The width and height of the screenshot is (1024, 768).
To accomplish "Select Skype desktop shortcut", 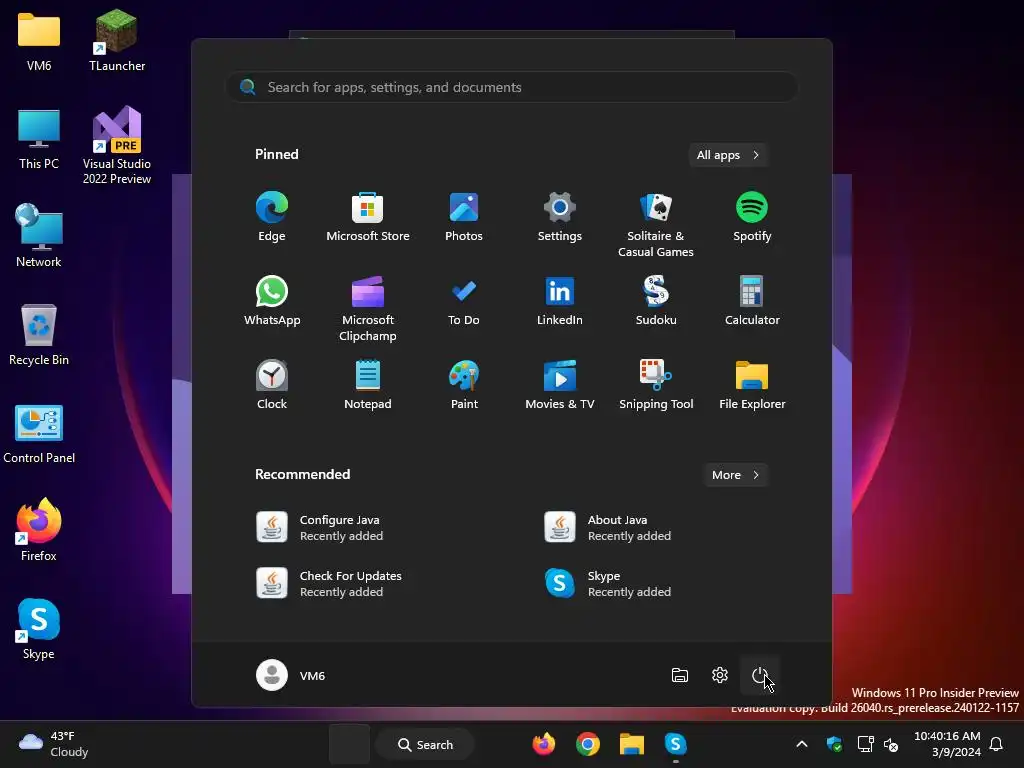I will point(39,628).
